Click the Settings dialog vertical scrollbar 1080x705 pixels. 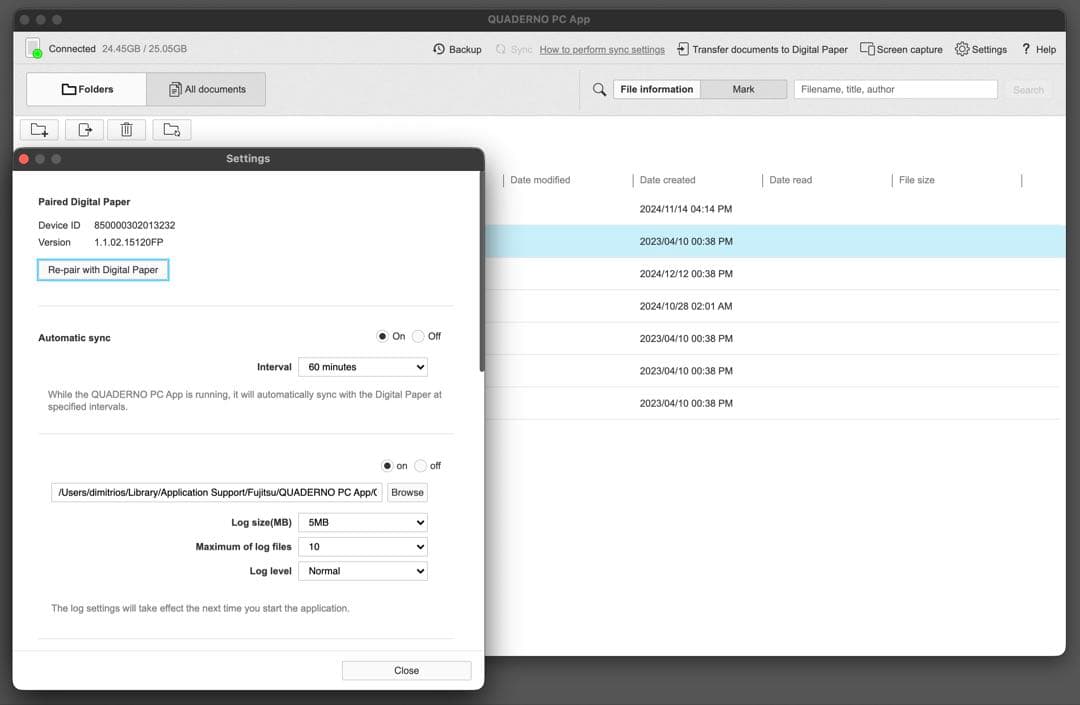point(481,272)
